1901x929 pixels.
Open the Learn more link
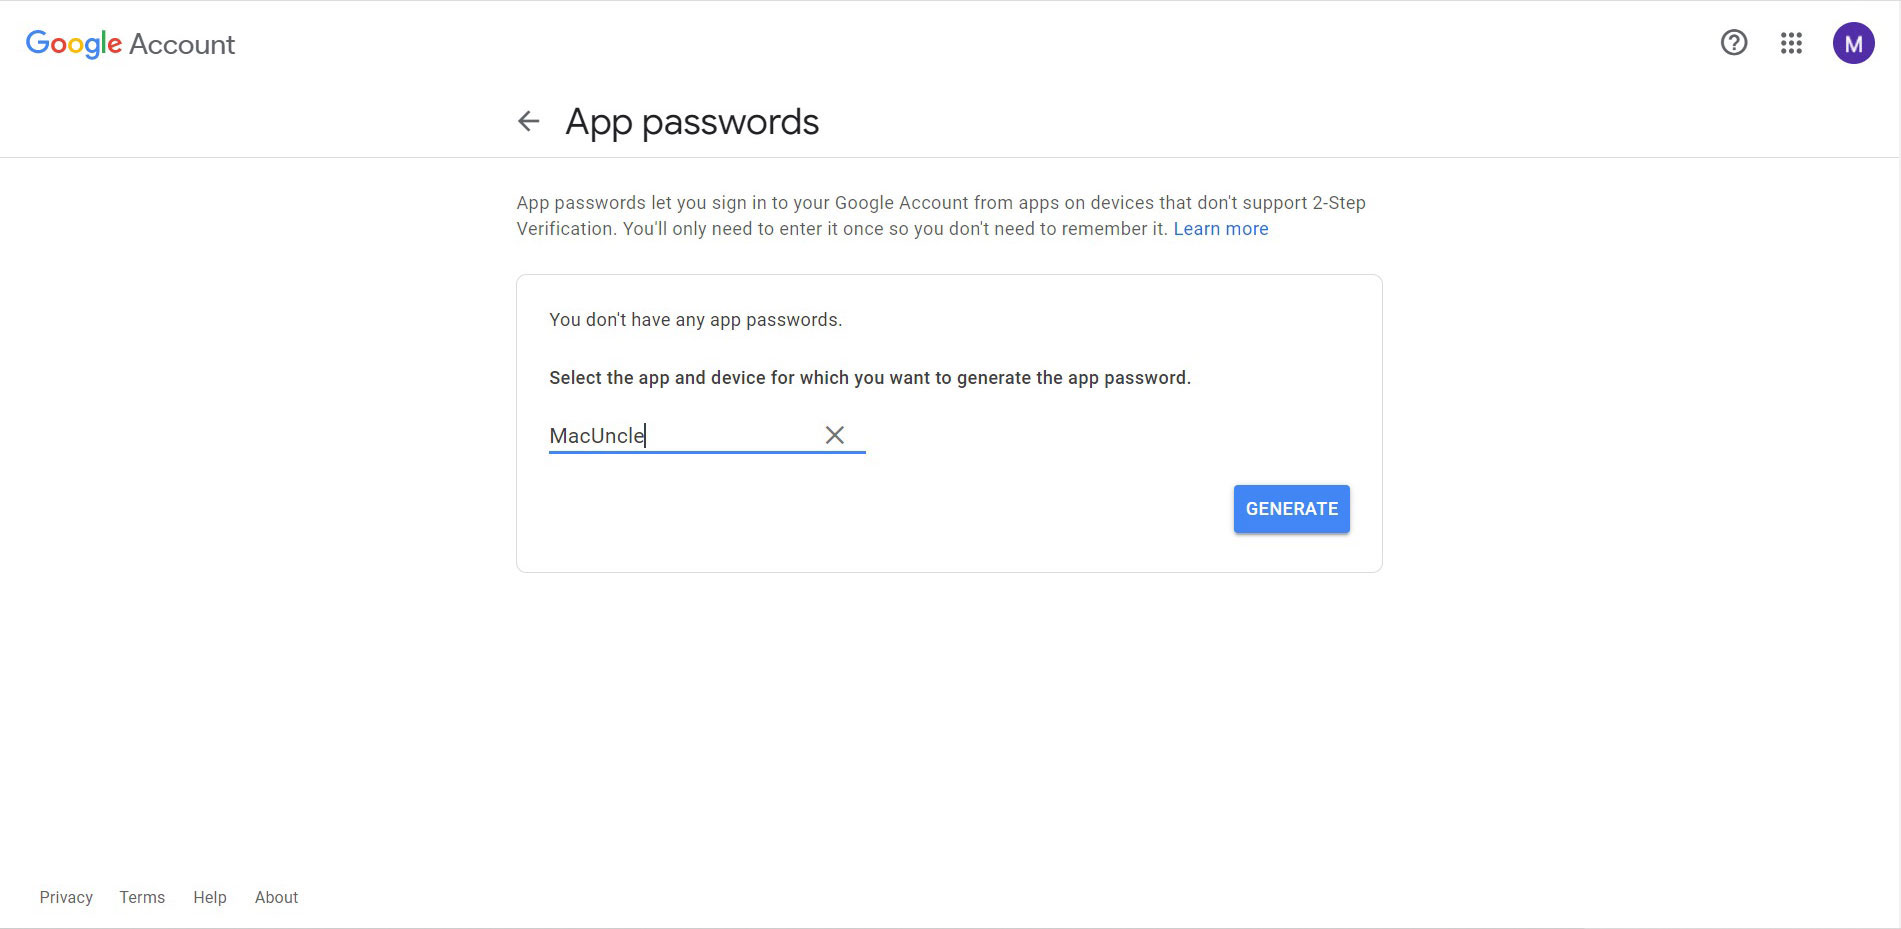1220,229
